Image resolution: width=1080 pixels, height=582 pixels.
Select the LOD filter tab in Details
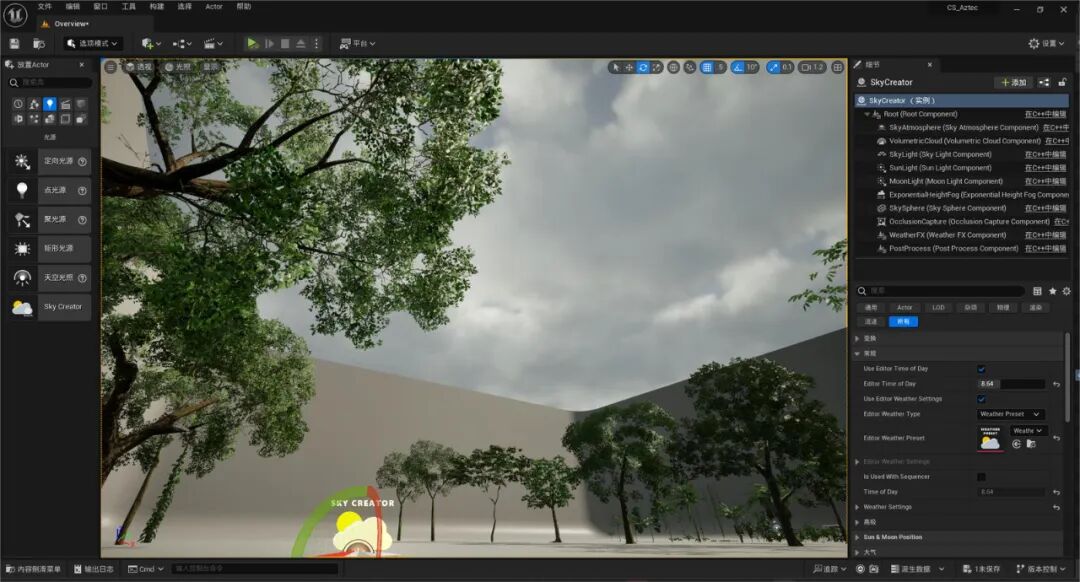[x=938, y=308]
